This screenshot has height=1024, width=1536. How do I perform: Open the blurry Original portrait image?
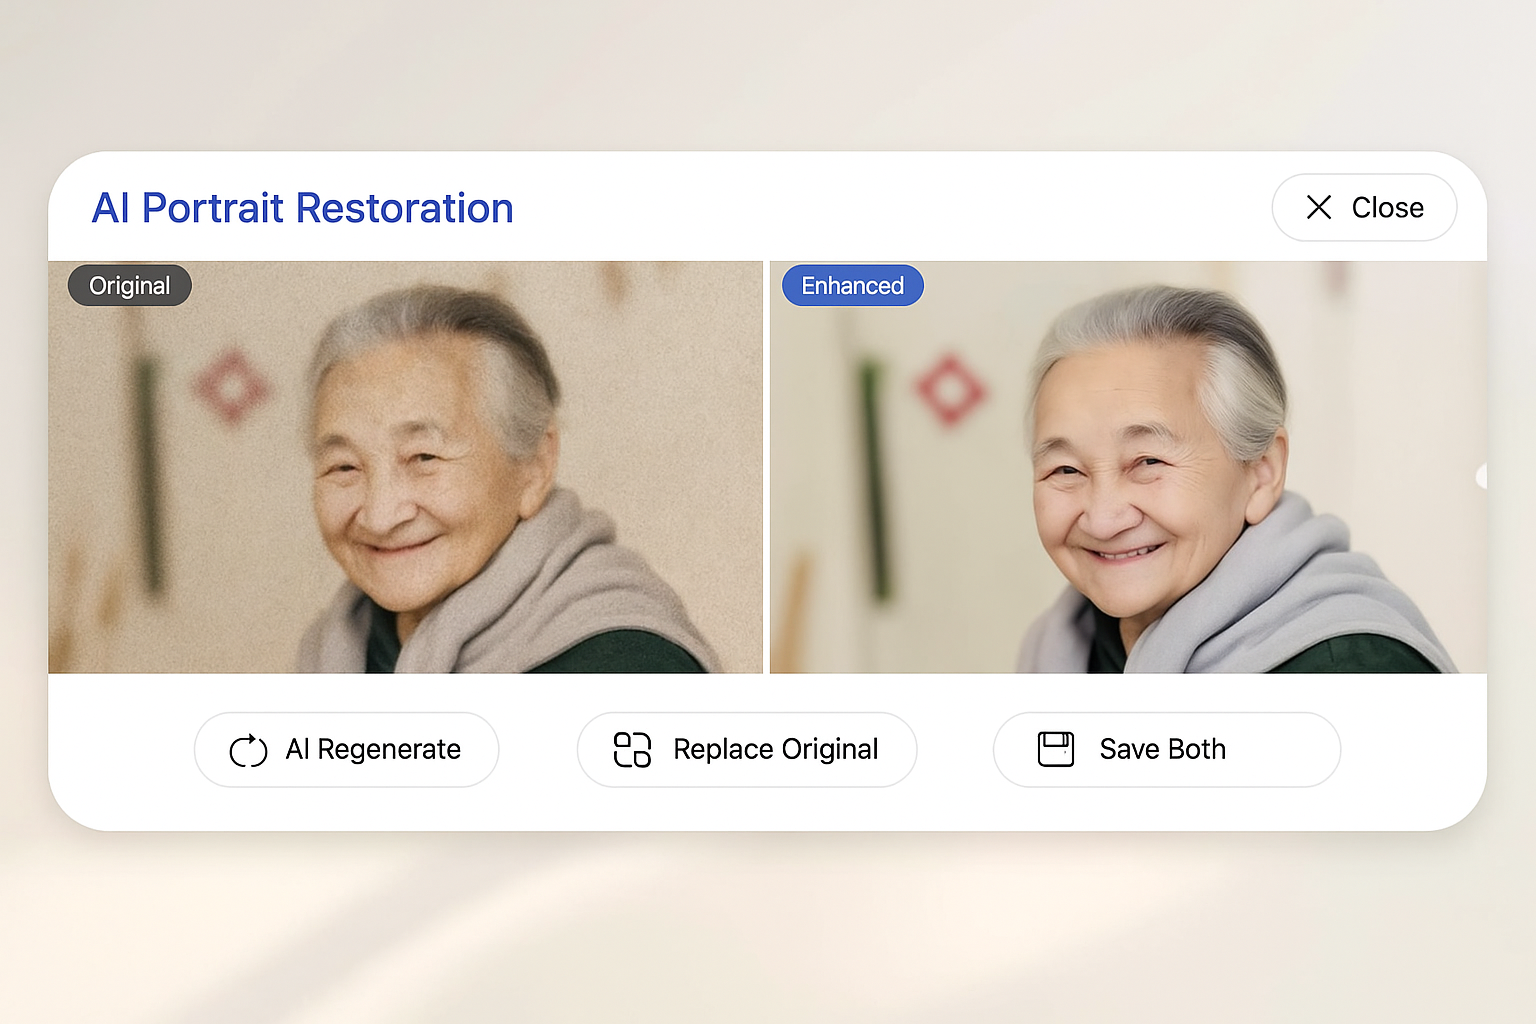tap(405, 467)
